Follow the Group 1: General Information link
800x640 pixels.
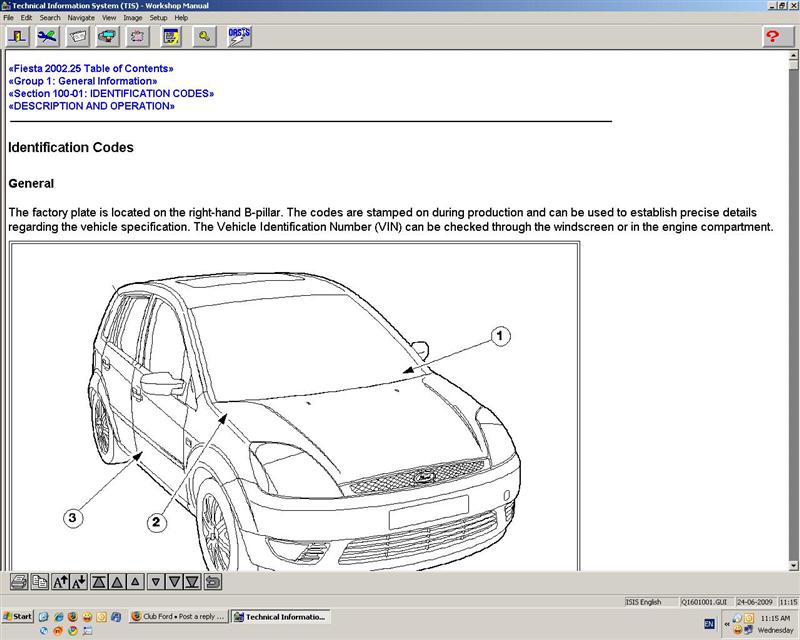[x=85, y=81]
